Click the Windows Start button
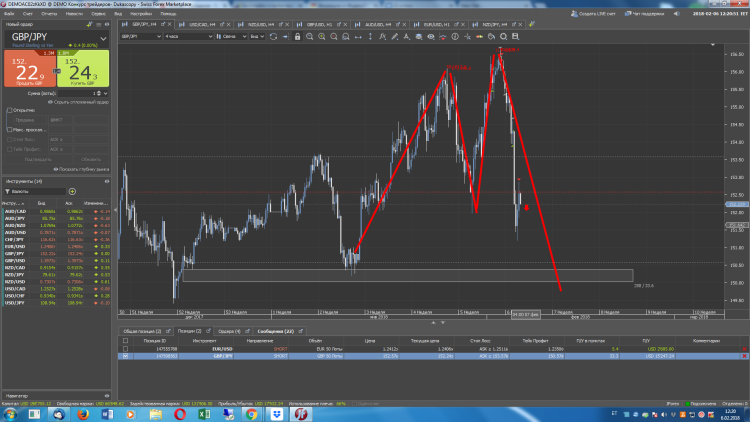The width and height of the screenshot is (750, 422). tap(10, 414)
